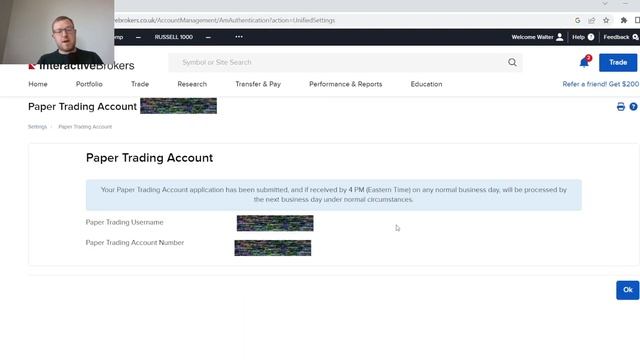The width and height of the screenshot is (640, 360).
Task: Open the three-dots ticker more menu
Action: tap(239, 37)
